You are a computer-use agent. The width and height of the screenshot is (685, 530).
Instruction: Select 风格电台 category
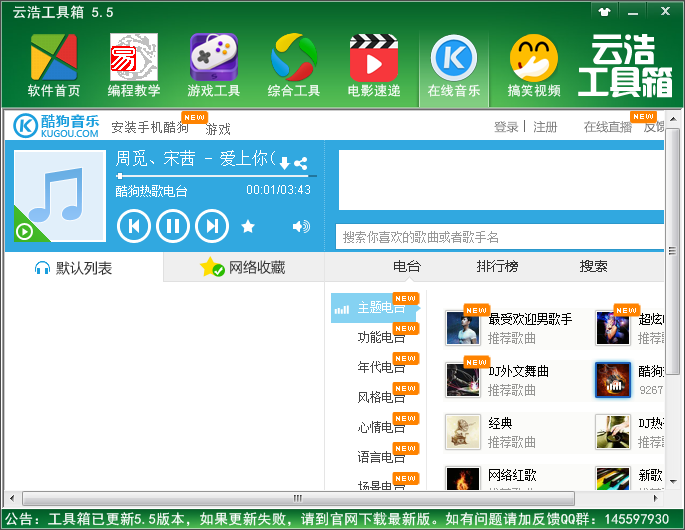point(381,397)
